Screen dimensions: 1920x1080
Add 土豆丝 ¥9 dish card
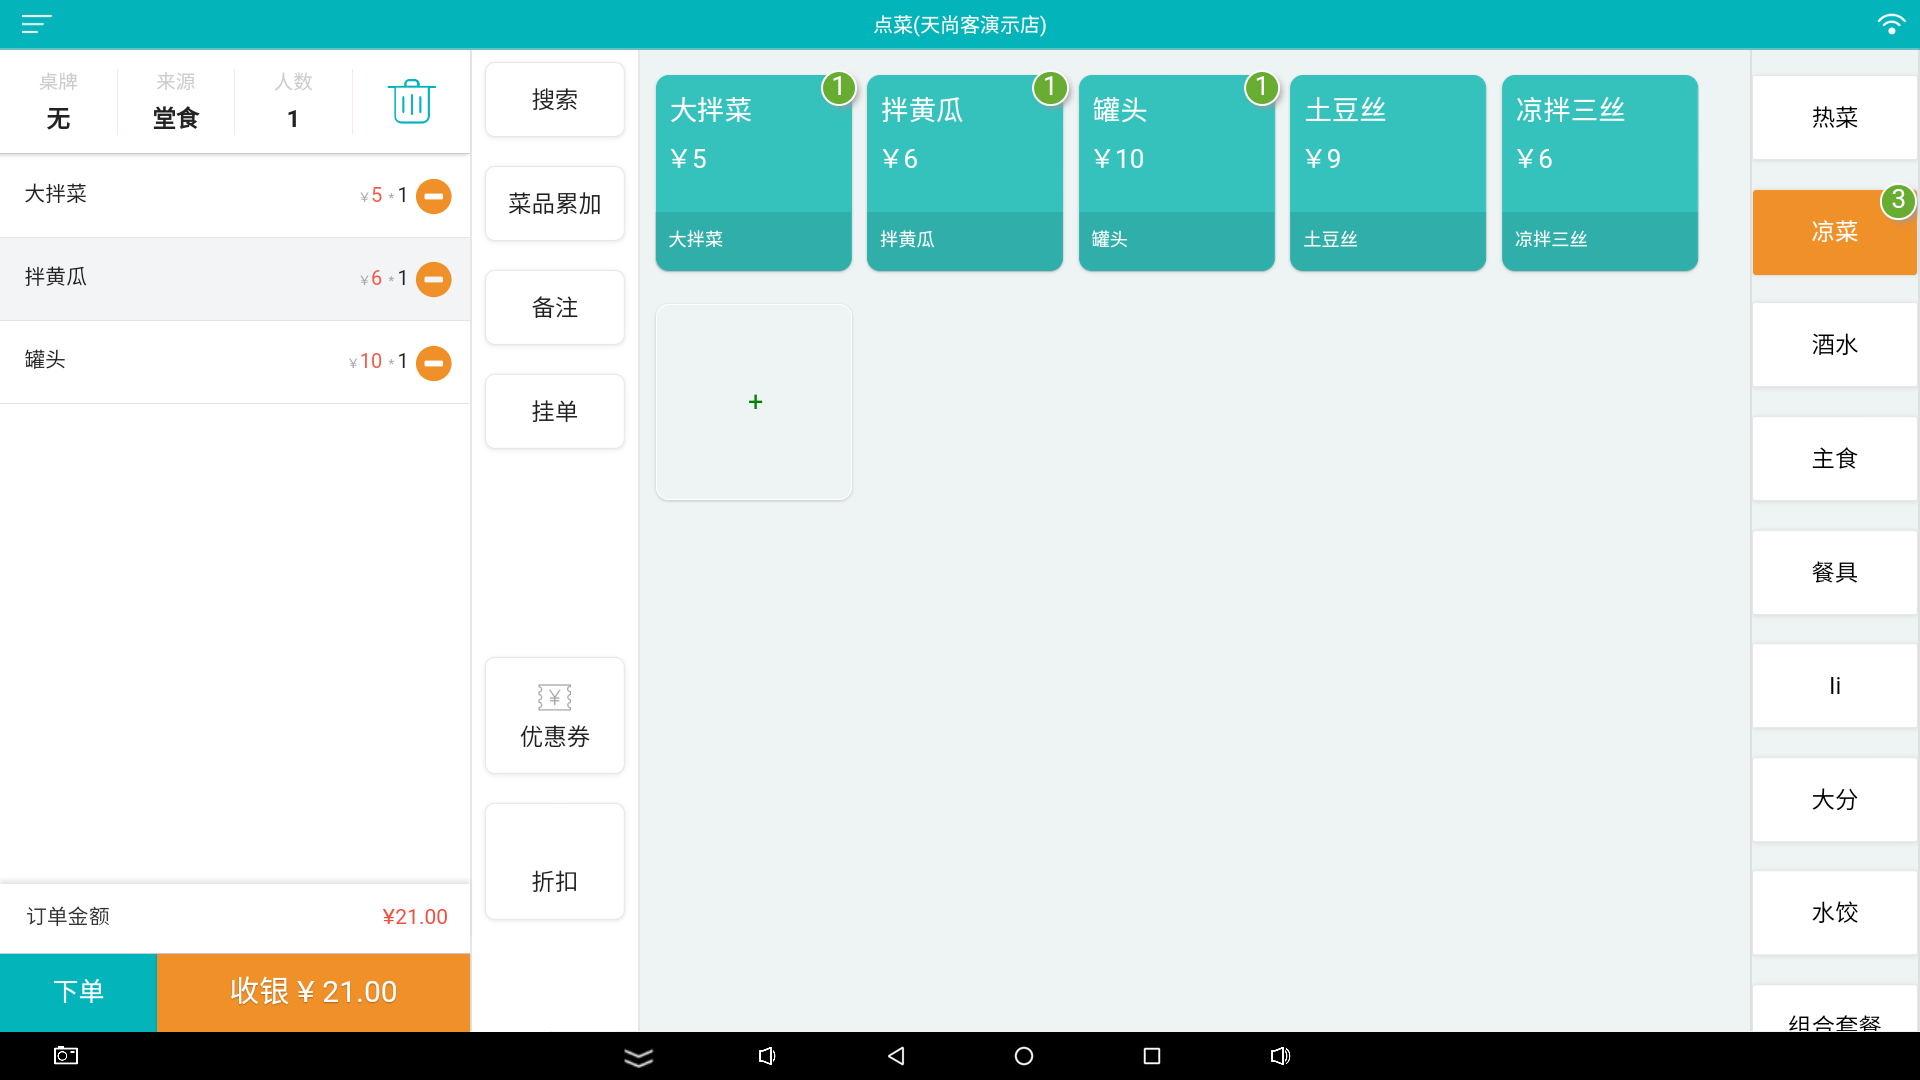1388,173
